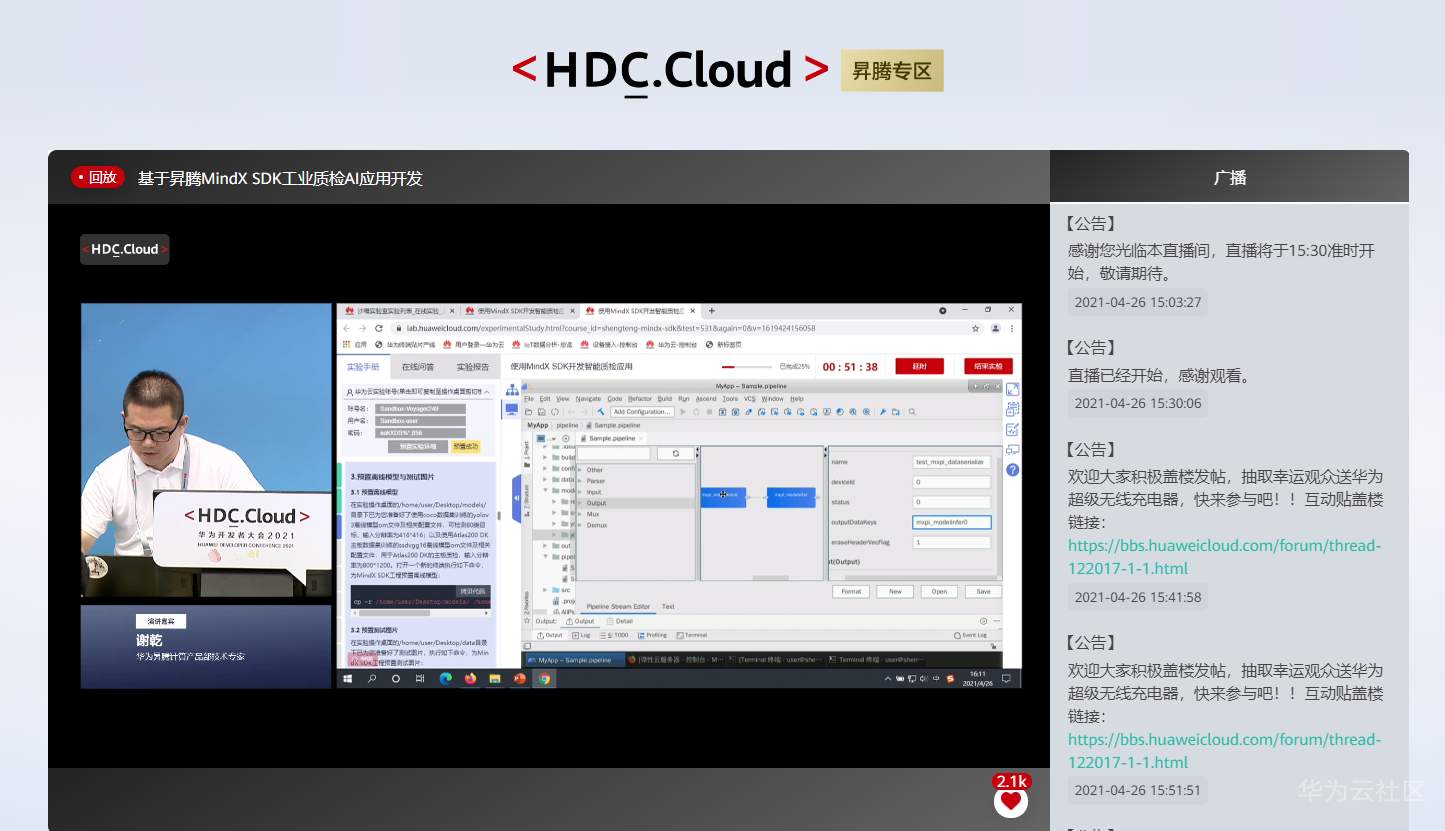Click the hammer build icon in IDE toolbar
1445x831 pixels.
point(600,411)
